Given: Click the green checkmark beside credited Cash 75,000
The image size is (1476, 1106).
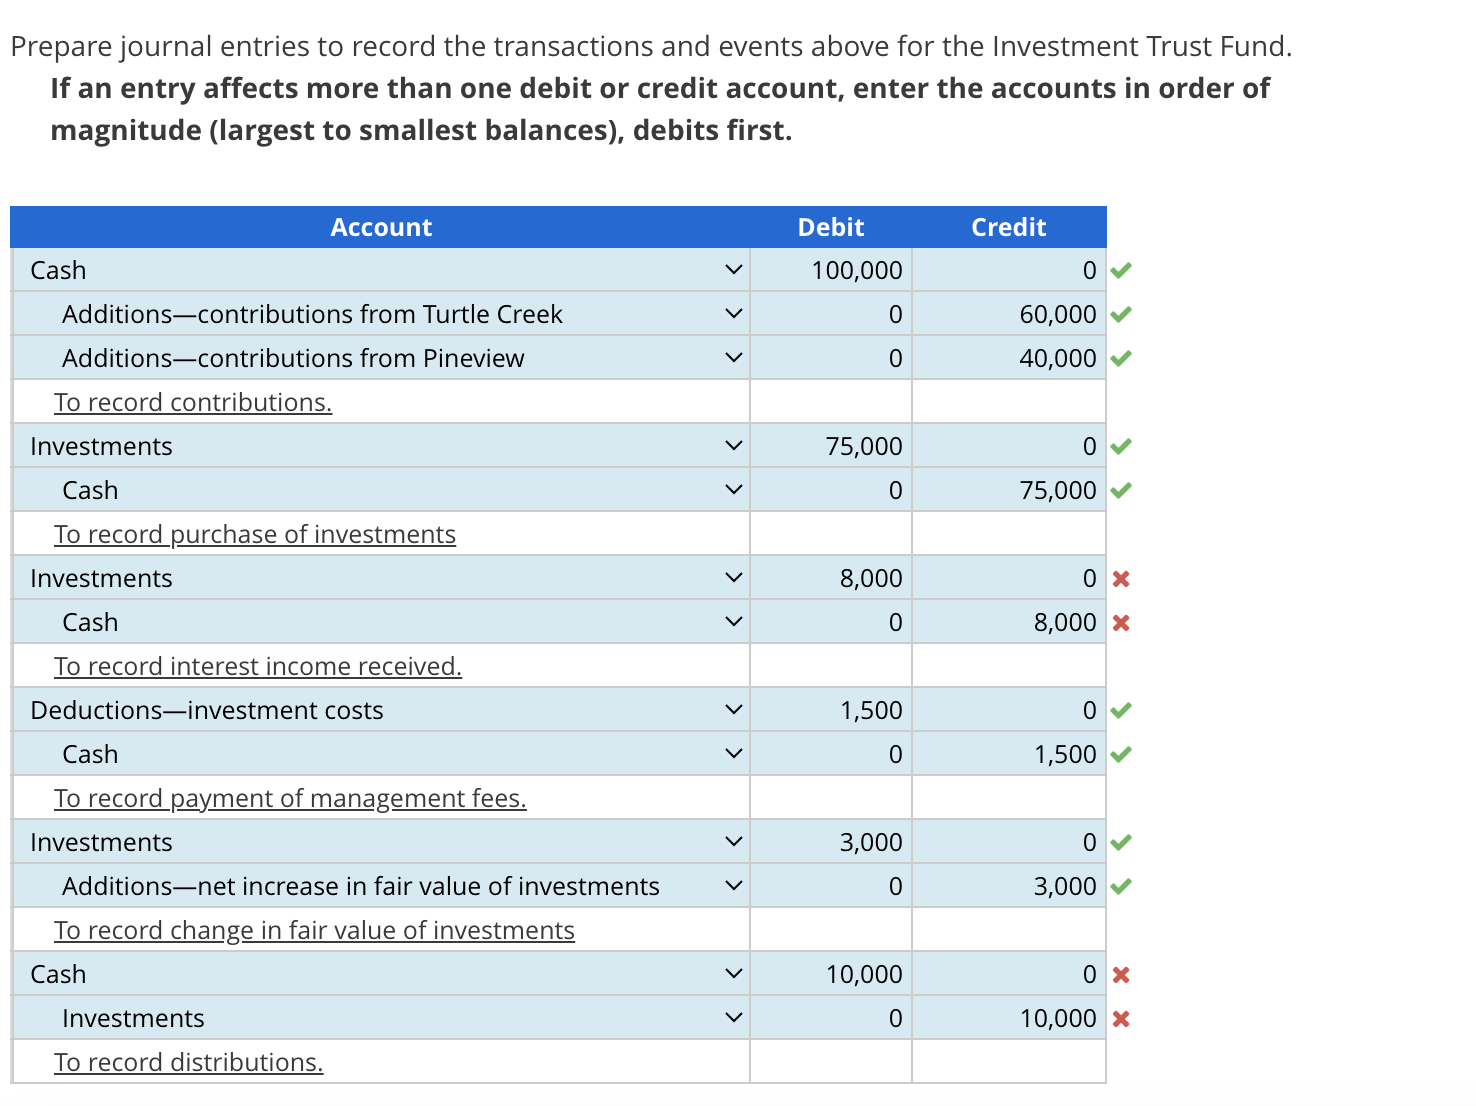Looking at the screenshot, I should point(1121,490).
